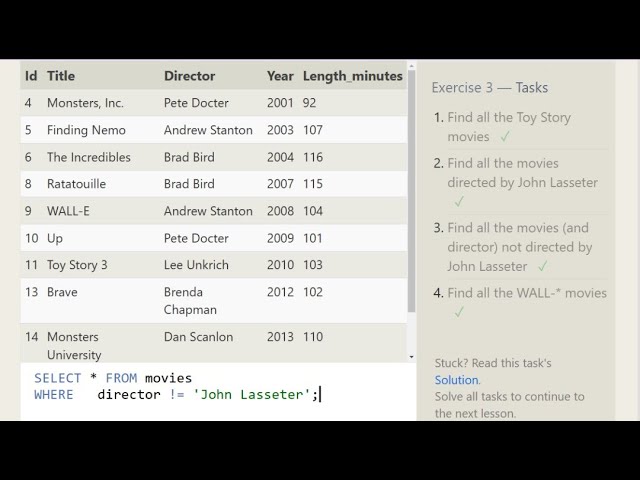Click the Finding Nemo title cell
640x480 pixels.
tap(86, 130)
